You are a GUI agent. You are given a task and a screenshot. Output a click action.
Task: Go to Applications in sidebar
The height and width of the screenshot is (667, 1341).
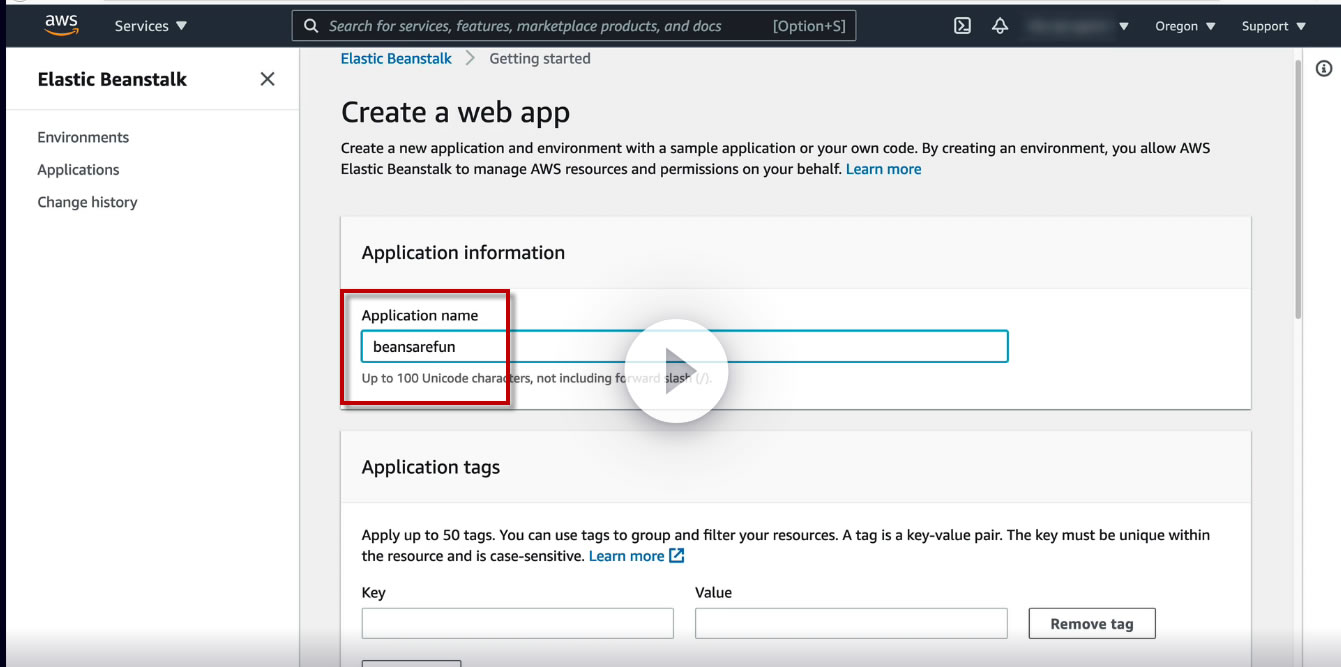pos(78,169)
